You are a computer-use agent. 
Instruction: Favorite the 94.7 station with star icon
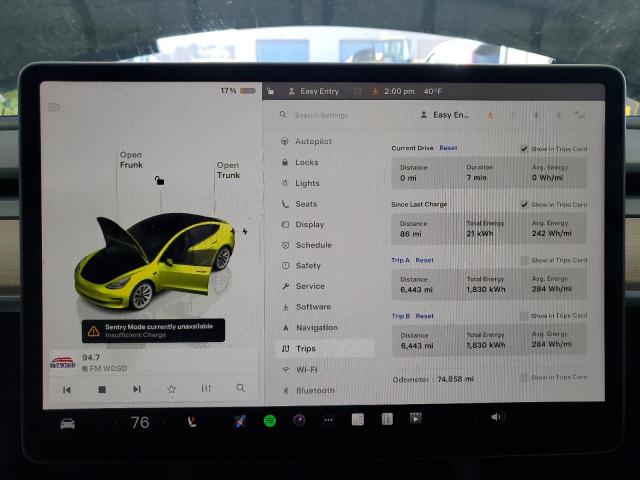[x=171, y=389]
